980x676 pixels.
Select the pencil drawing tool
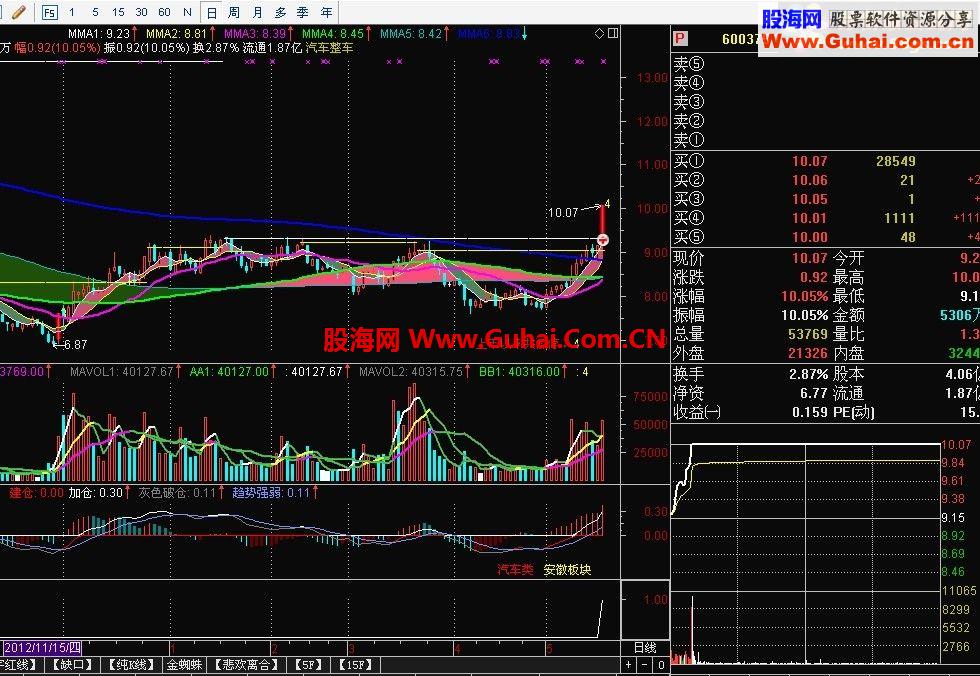click(x=19, y=12)
